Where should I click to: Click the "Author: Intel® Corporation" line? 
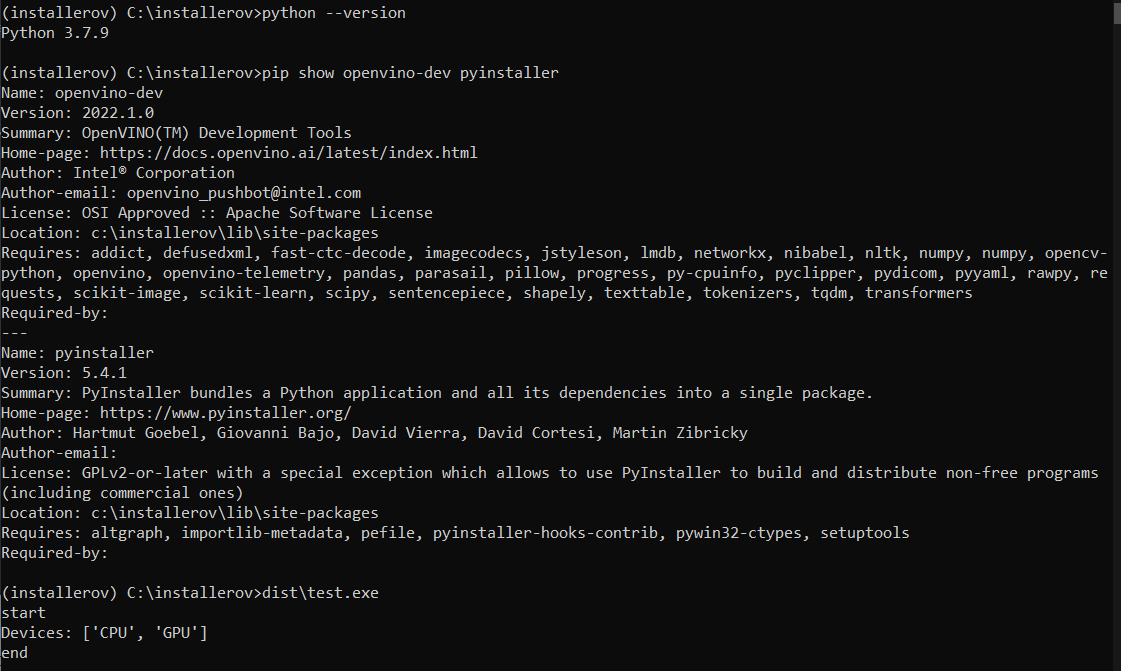pos(118,173)
